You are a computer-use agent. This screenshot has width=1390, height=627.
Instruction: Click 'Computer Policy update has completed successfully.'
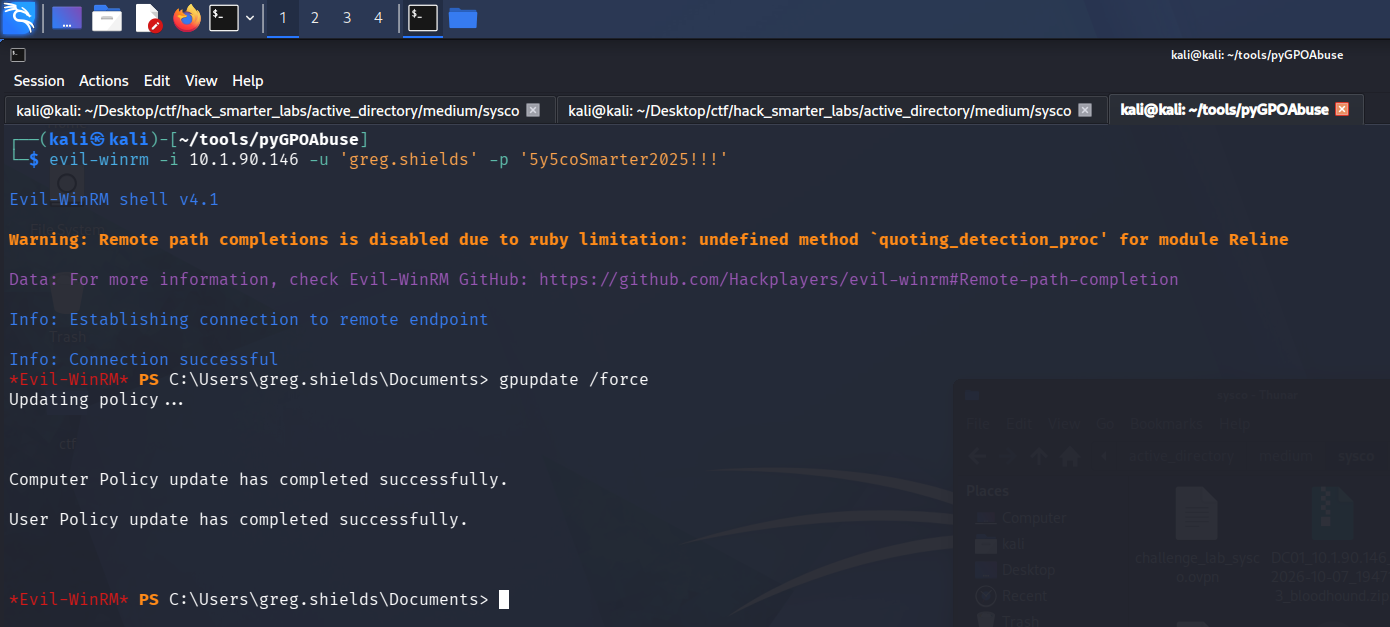259,479
